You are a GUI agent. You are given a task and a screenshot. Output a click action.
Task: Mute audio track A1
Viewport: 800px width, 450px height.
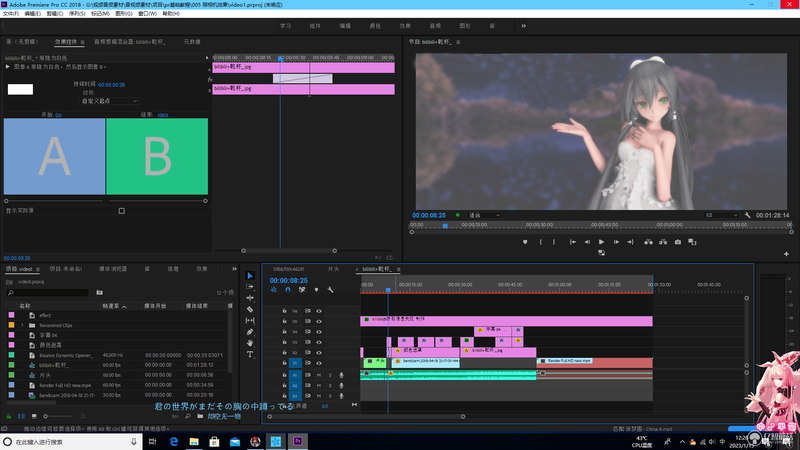(x=319, y=375)
